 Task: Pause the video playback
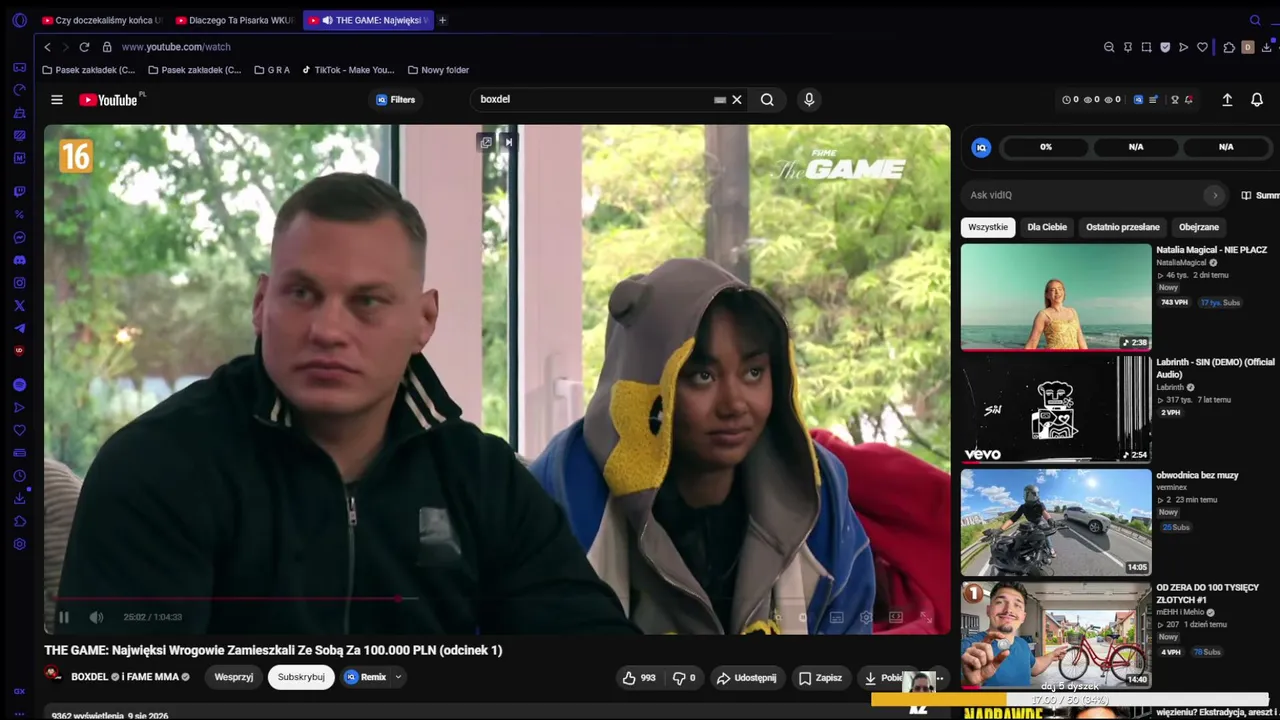(64, 617)
